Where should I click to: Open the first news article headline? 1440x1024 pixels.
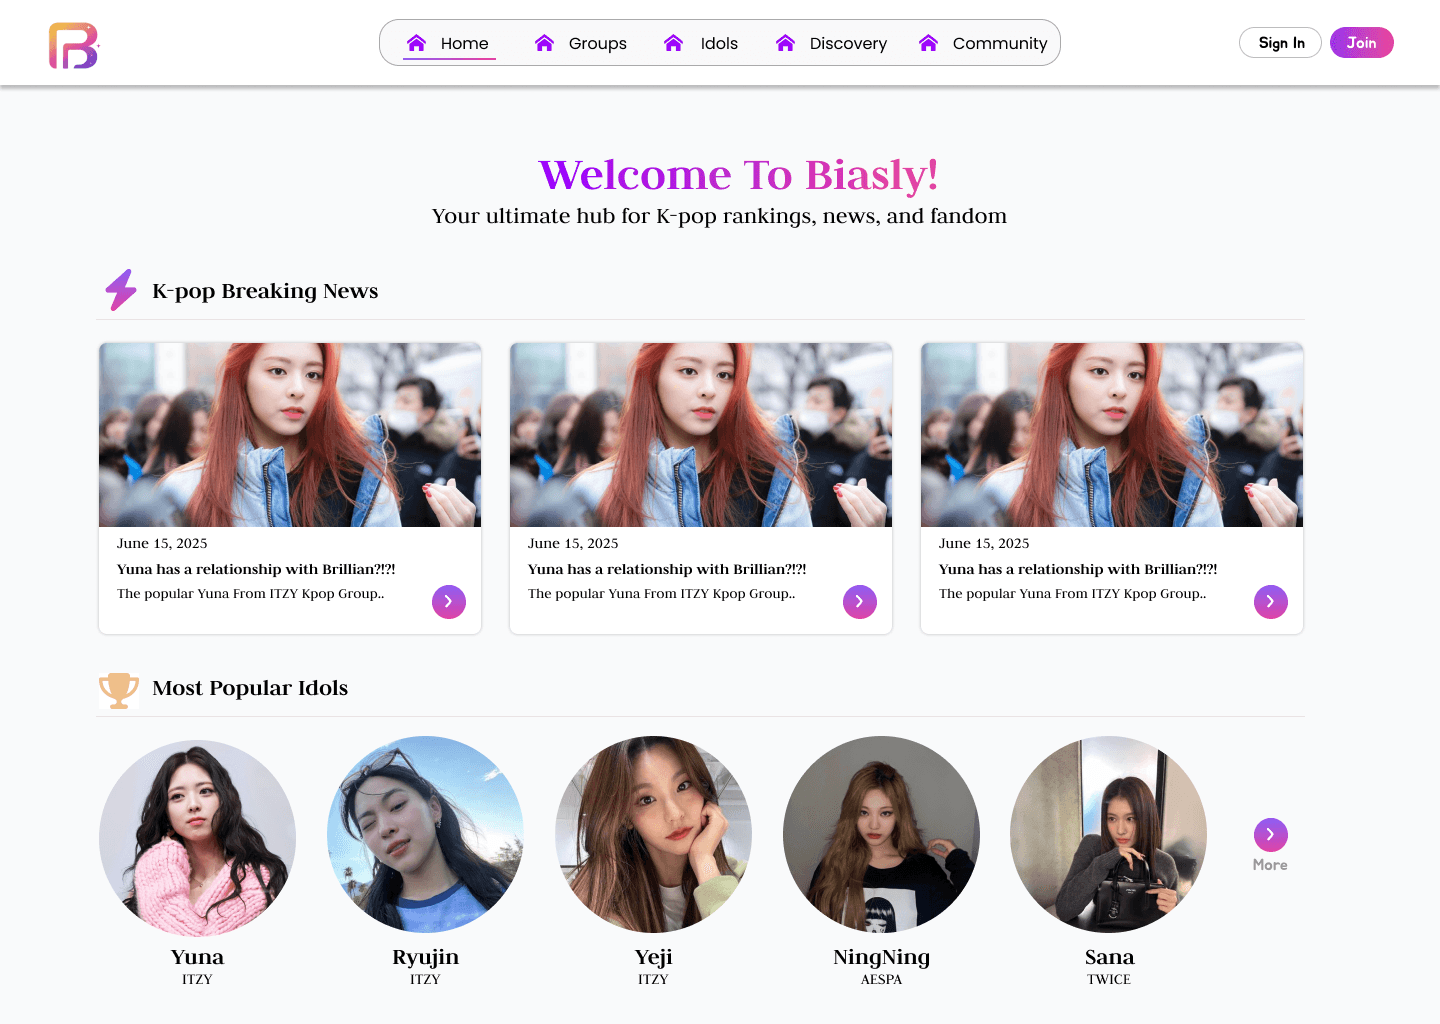256,569
